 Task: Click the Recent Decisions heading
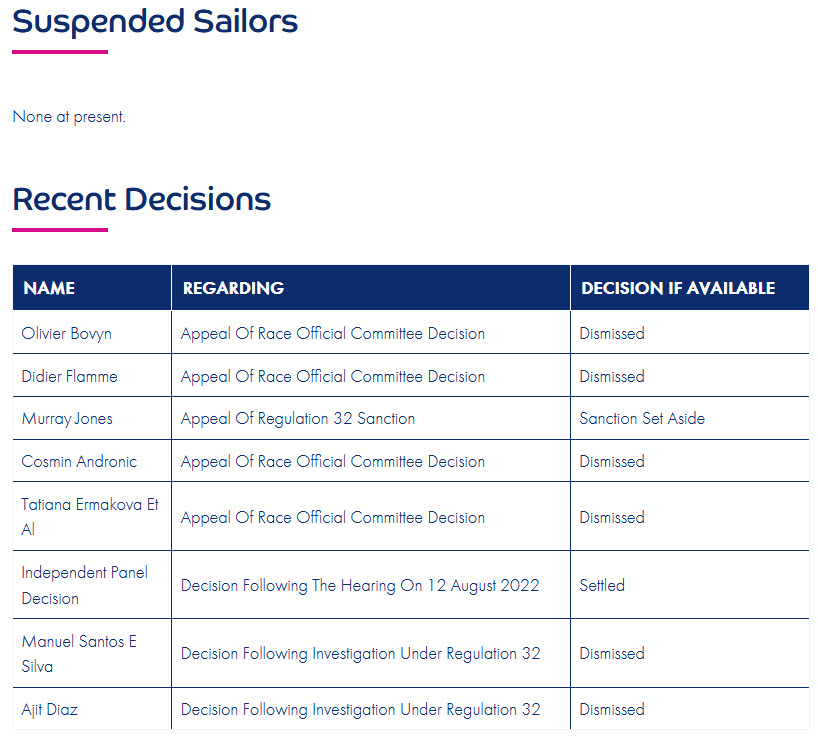coord(141,199)
